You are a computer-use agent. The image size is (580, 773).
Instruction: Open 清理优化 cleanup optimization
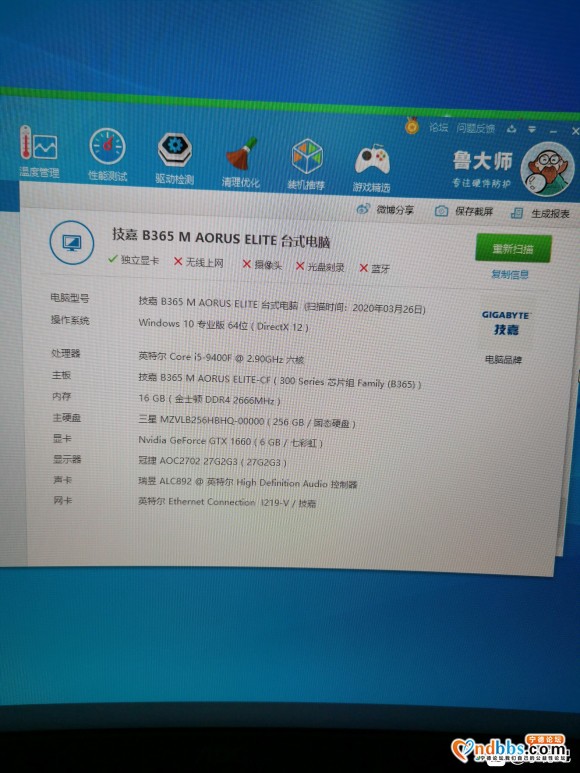click(240, 162)
